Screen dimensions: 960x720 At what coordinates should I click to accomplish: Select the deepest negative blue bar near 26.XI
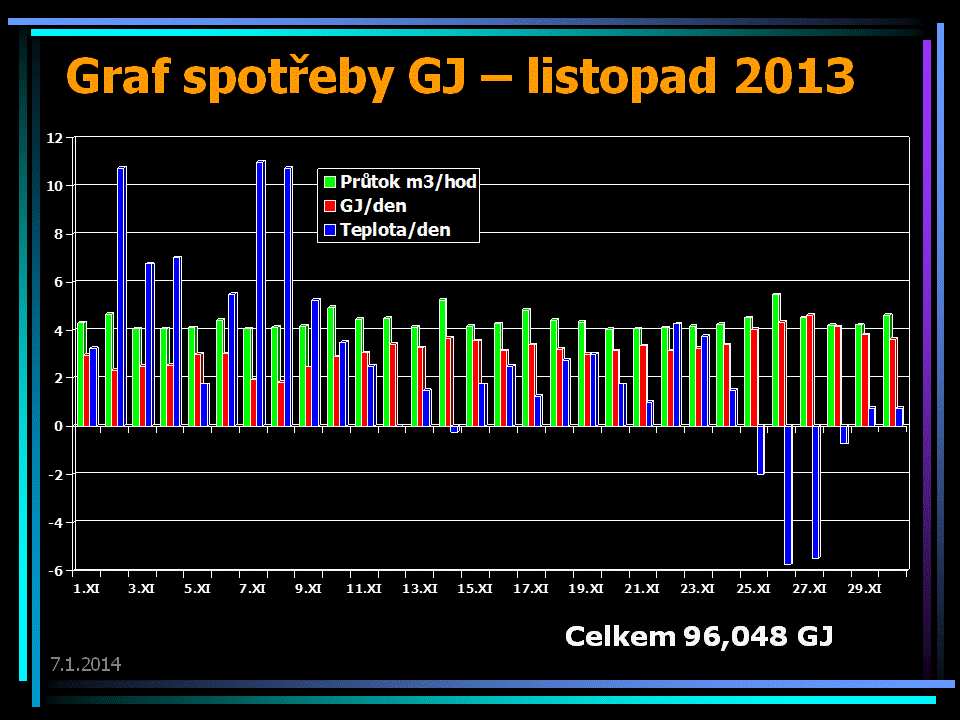[x=788, y=495]
